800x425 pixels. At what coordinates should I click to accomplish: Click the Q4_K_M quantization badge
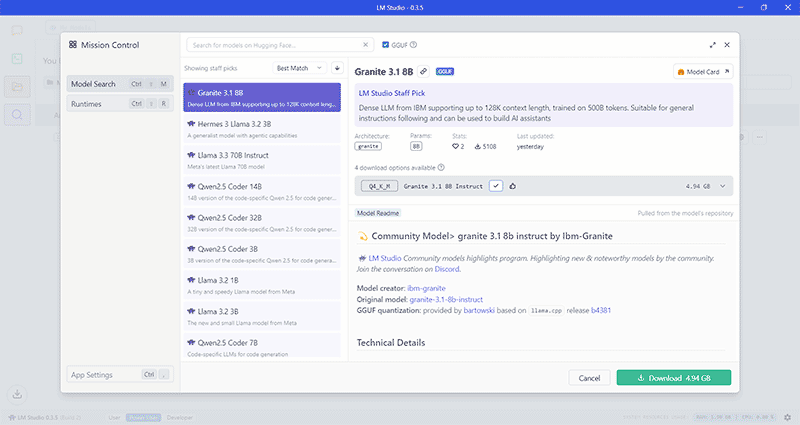(x=380, y=186)
